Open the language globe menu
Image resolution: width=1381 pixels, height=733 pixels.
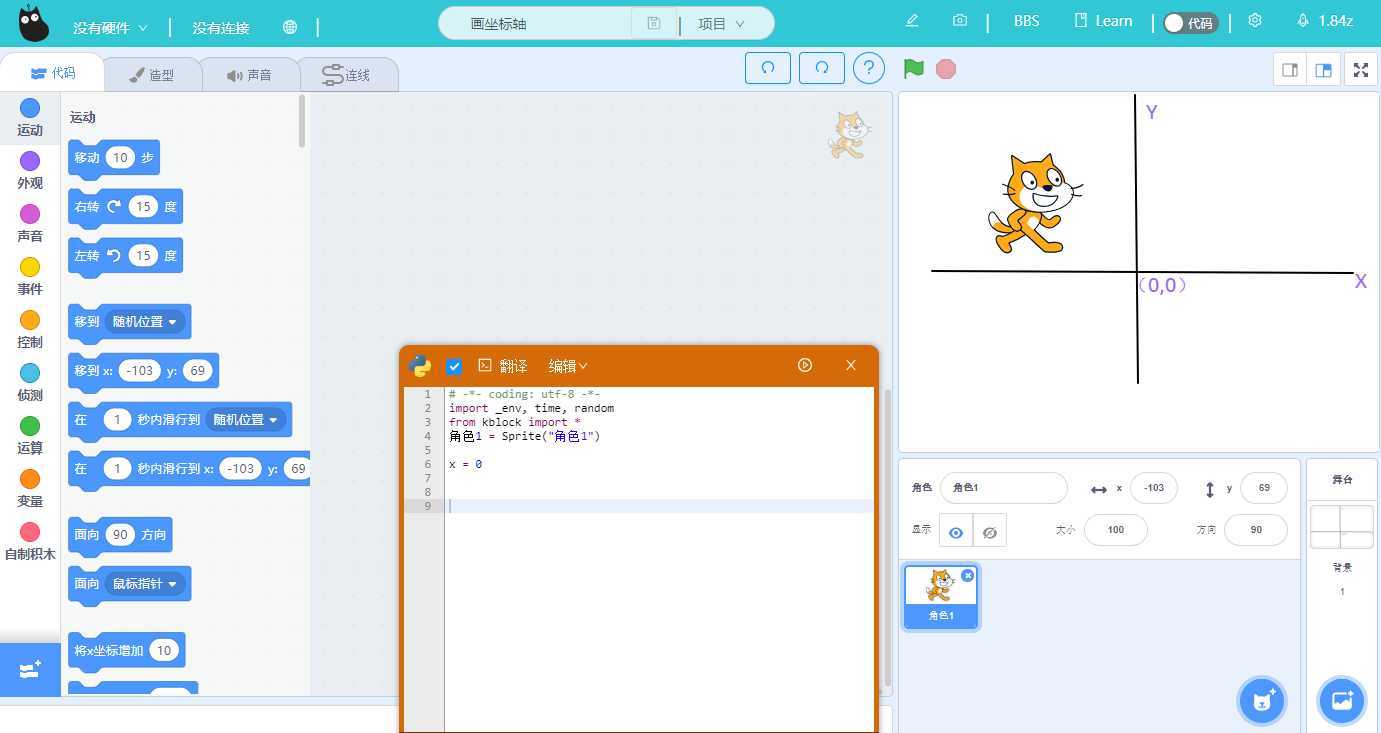[290, 27]
